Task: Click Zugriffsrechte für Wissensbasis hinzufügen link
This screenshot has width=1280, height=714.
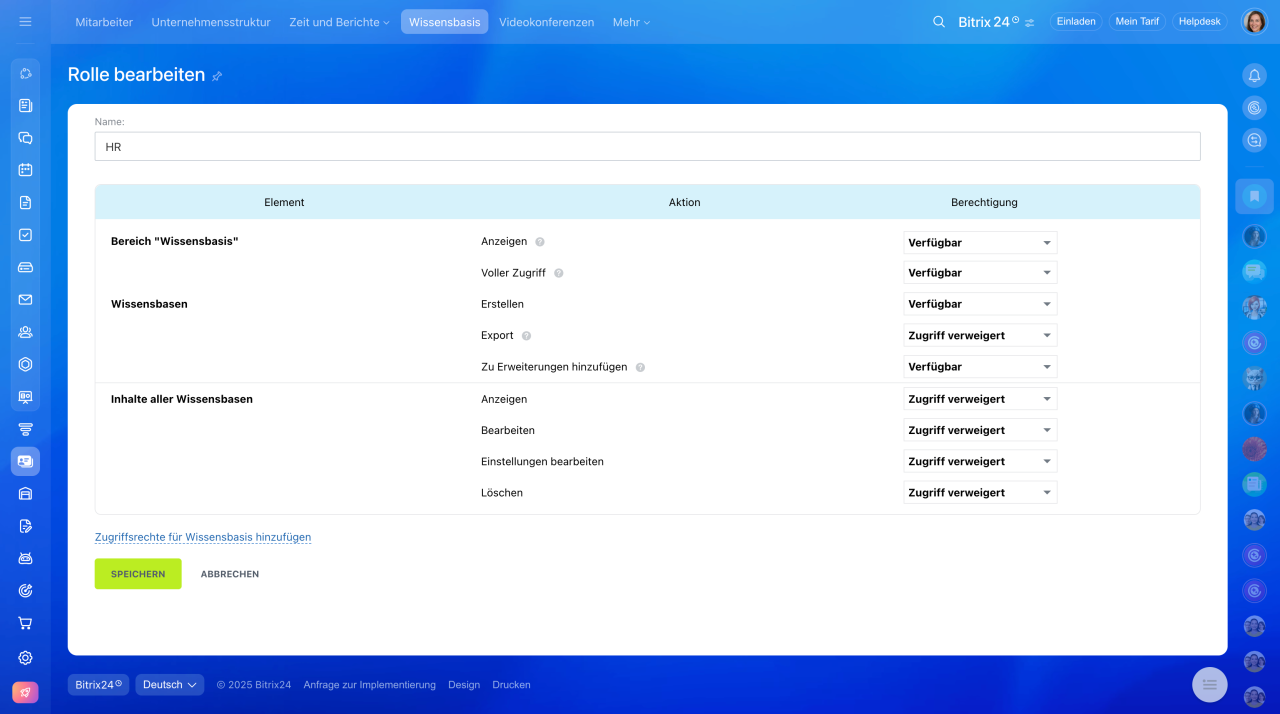Action: [203, 537]
